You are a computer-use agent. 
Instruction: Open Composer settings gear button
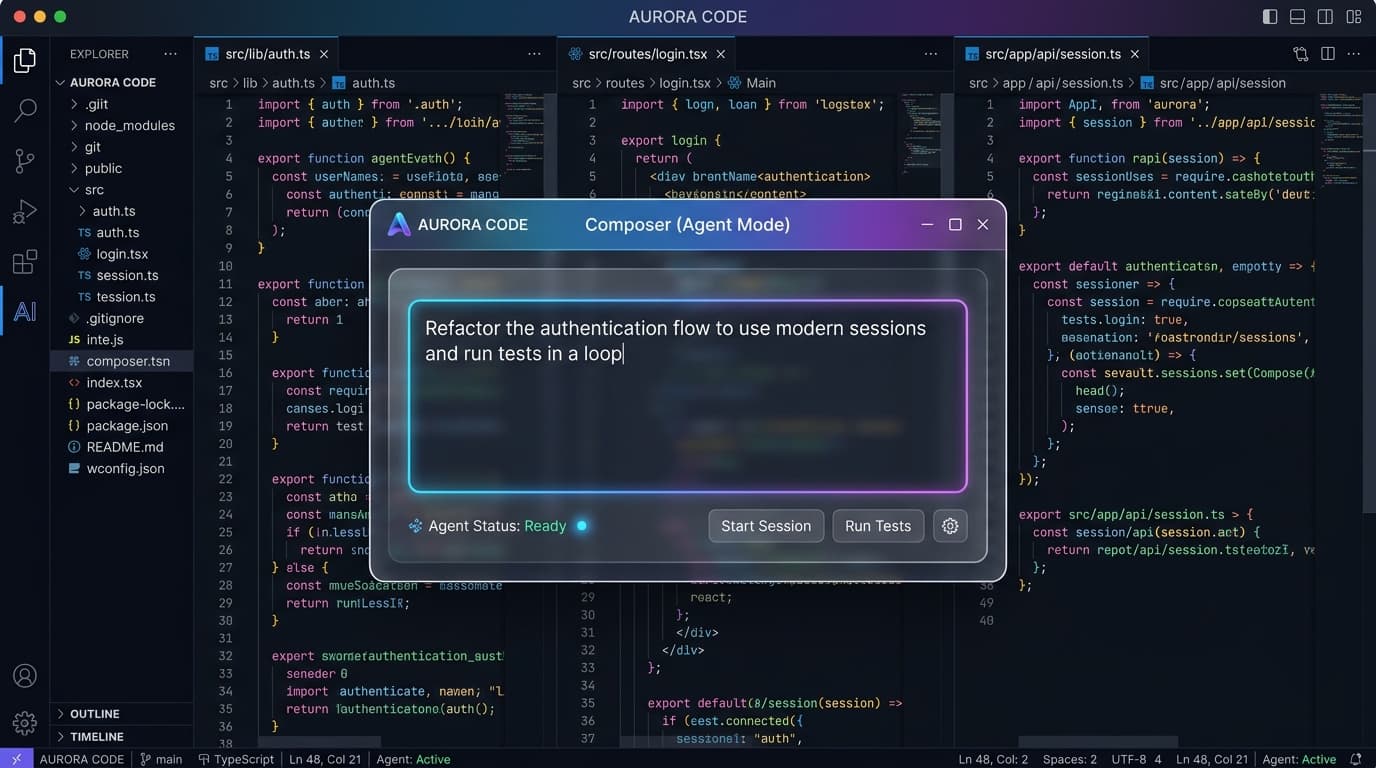tap(950, 526)
